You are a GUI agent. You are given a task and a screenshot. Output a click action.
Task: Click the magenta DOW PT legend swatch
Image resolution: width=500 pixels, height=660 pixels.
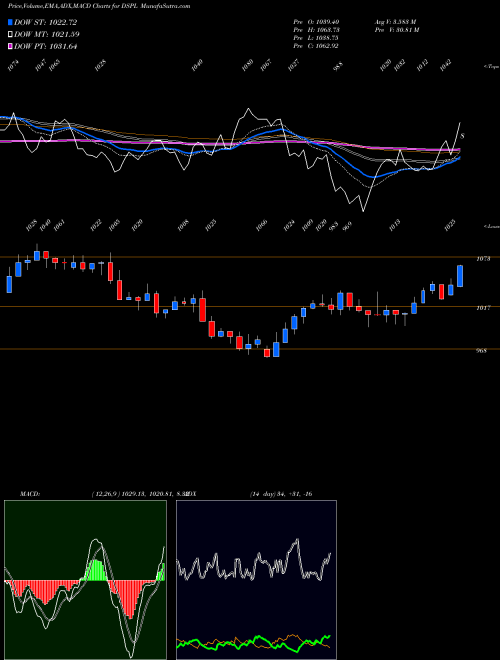[11, 46]
